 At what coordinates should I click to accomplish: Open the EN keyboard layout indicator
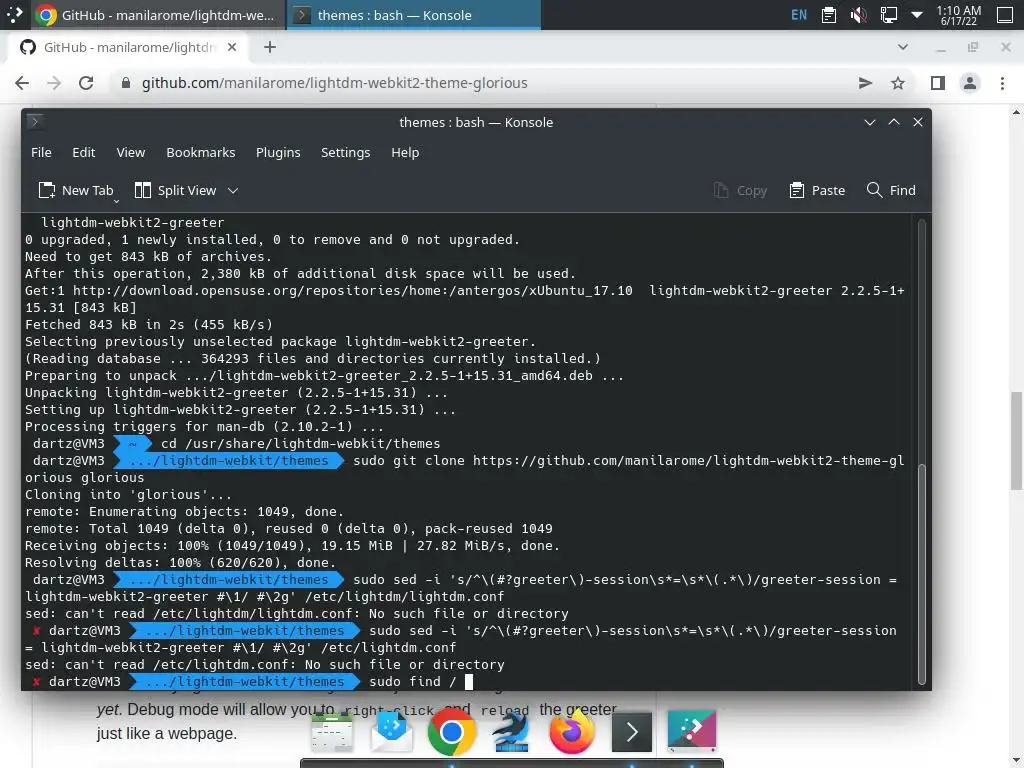[799, 14]
